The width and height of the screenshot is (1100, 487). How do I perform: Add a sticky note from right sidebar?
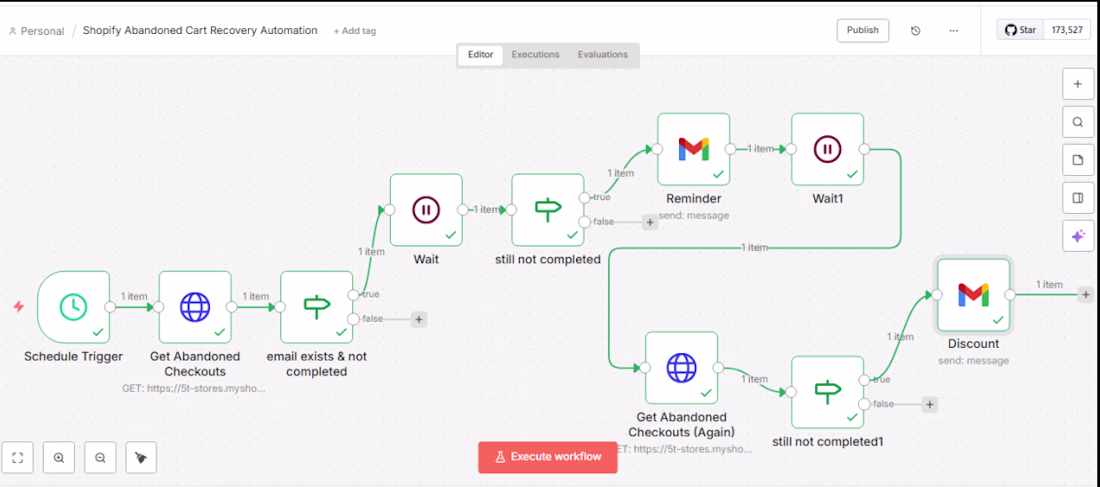pos(1078,160)
